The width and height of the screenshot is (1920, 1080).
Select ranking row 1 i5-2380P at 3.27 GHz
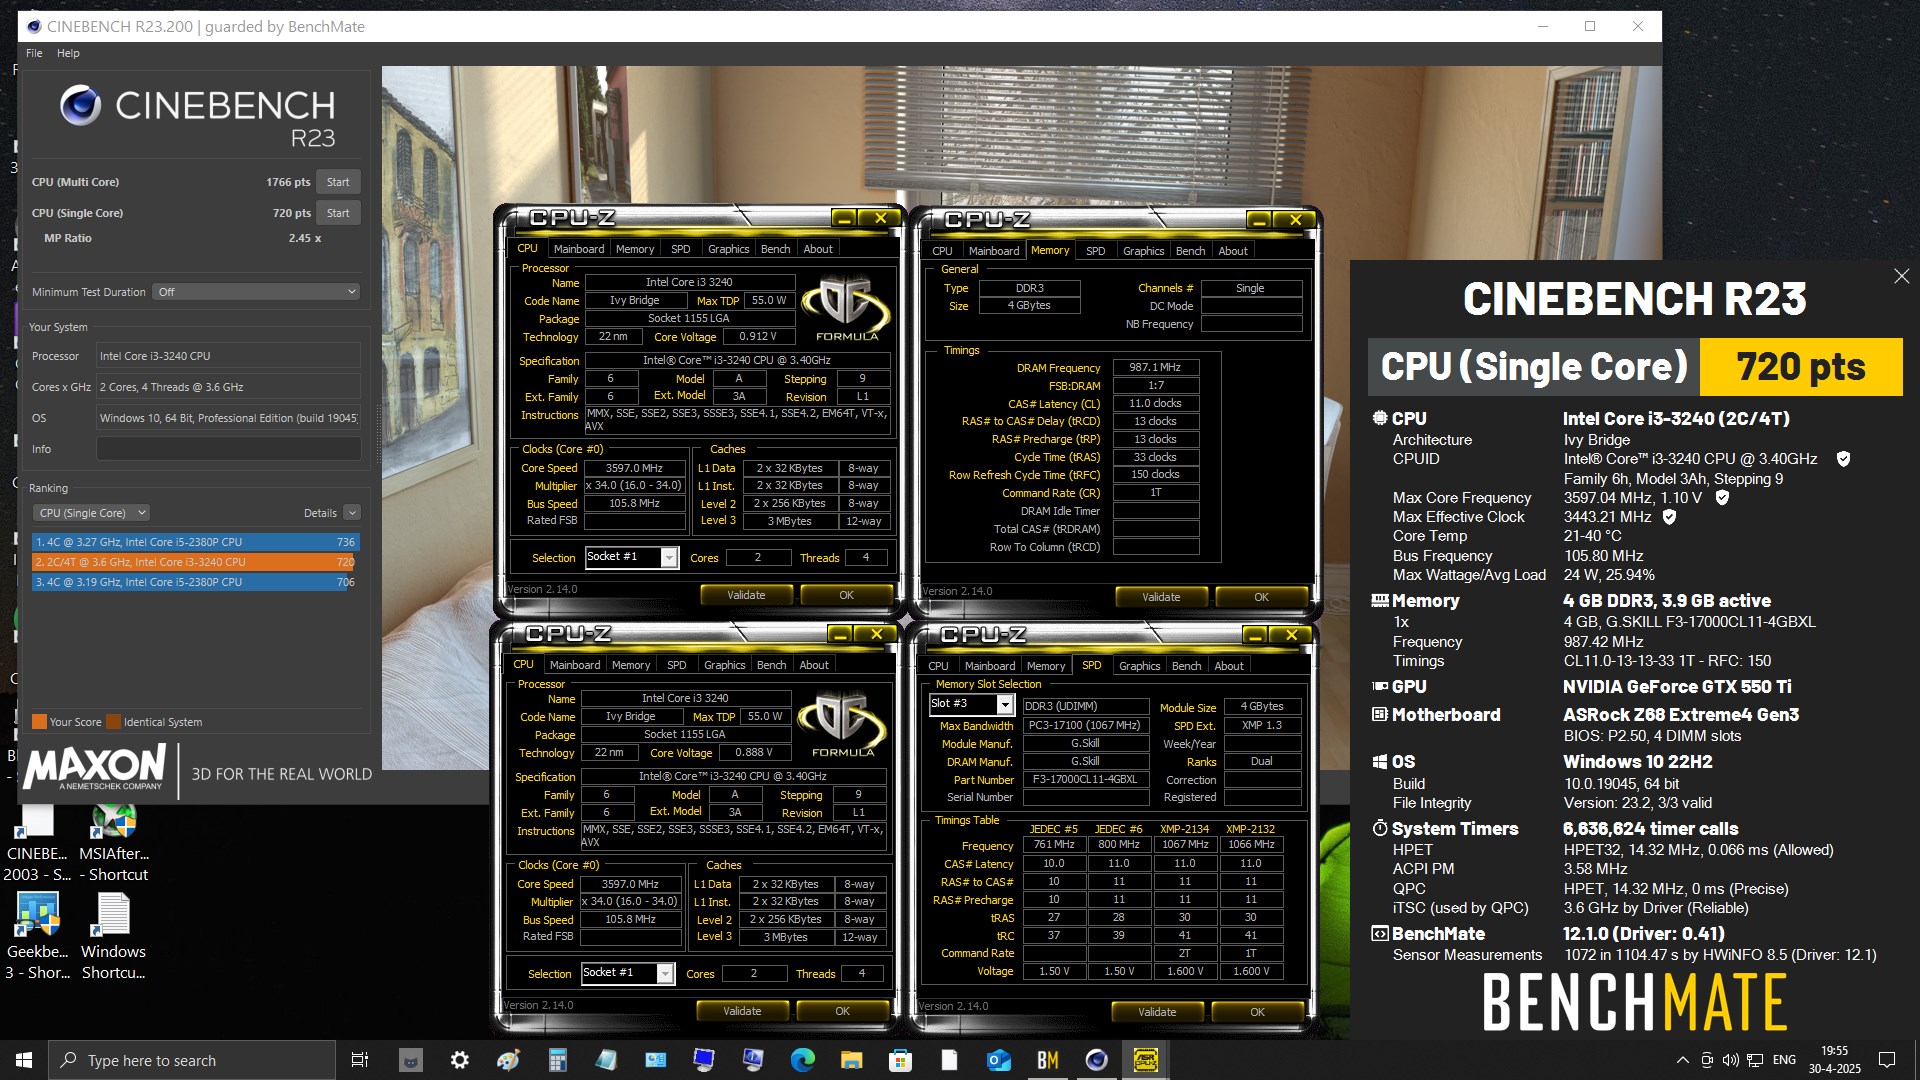(x=196, y=542)
